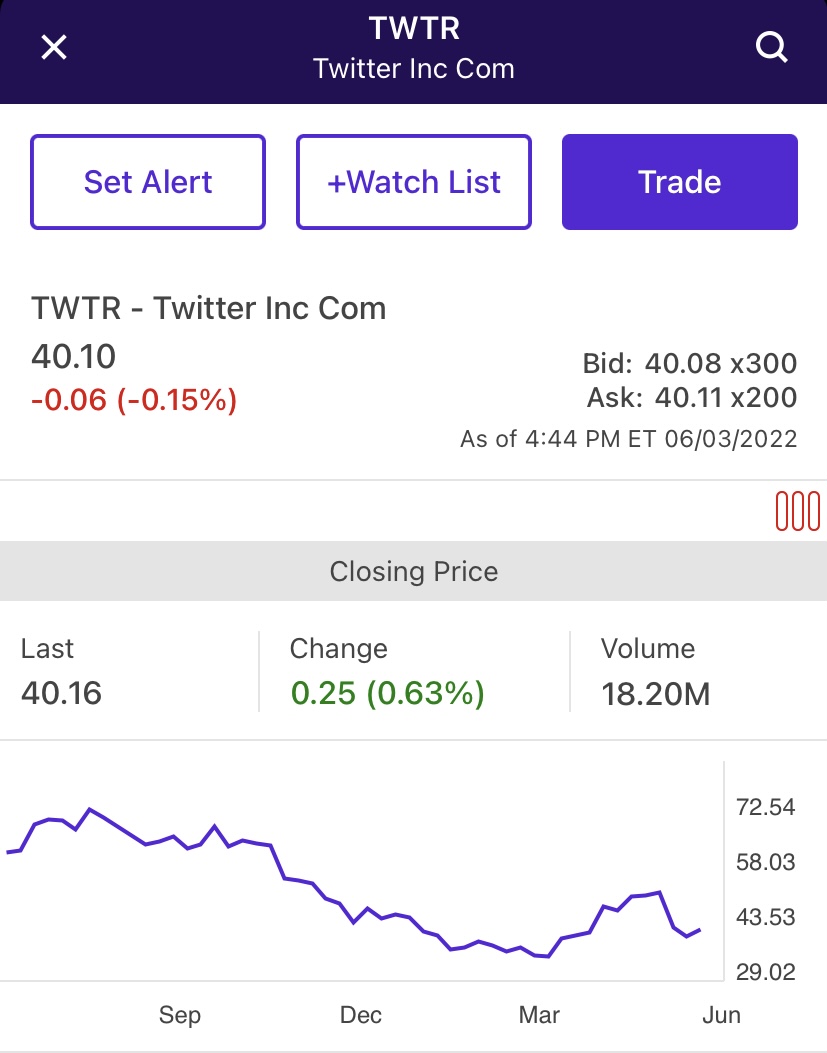
Task: Tap the TWTR Twitter Inc Com title header
Action: click(414, 48)
